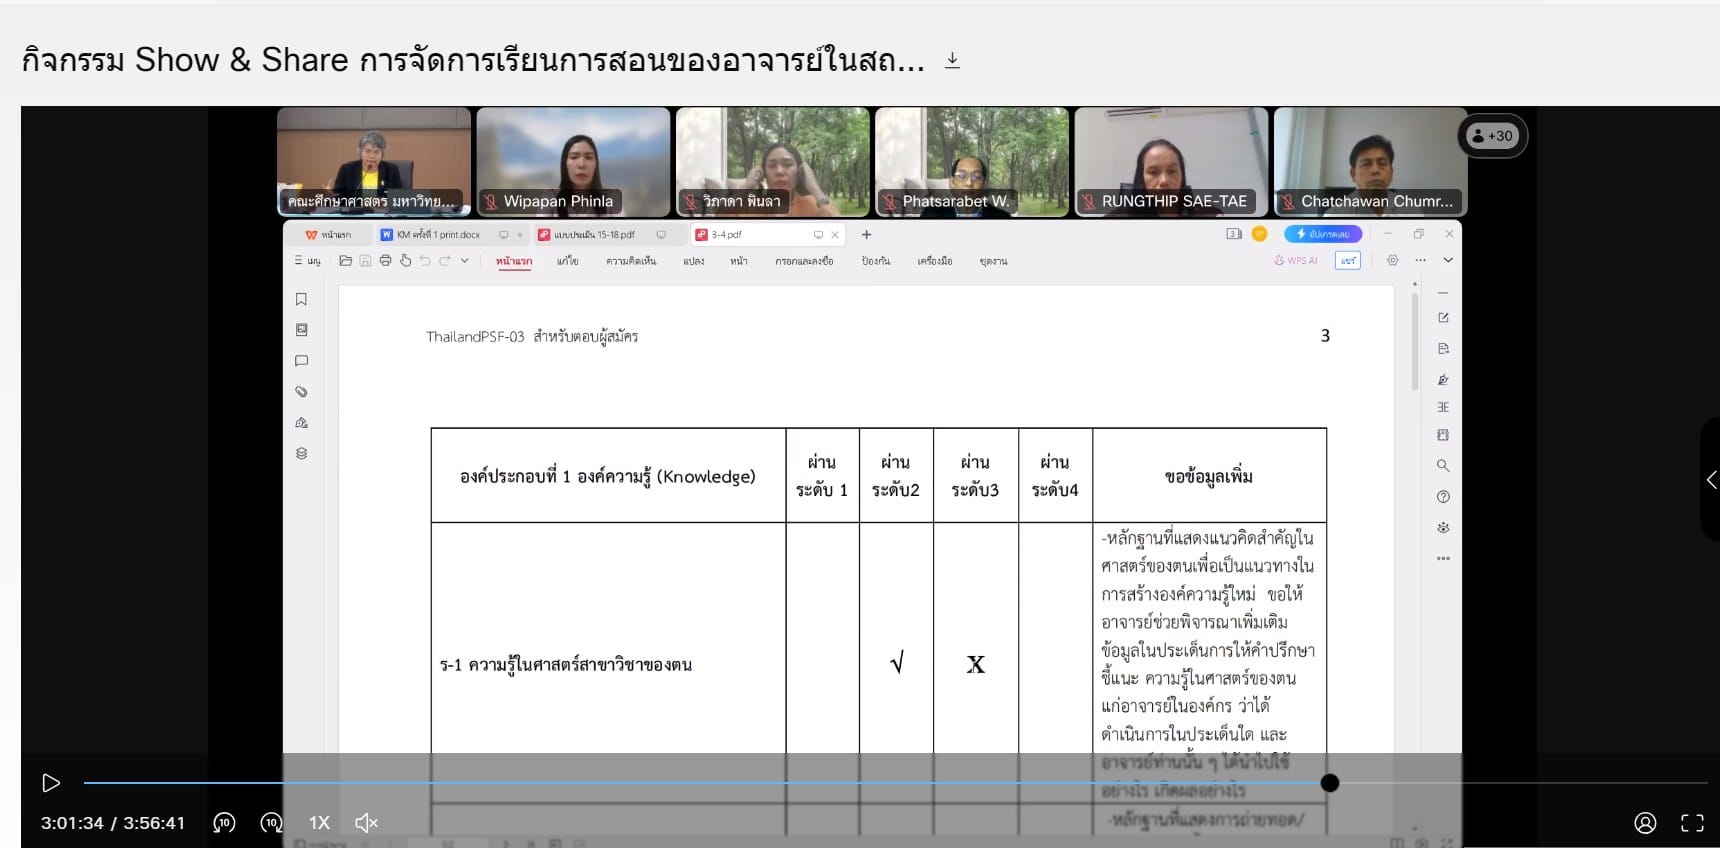This screenshot has width=1720, height=848.
Task: Open a new WPS tab
Action: point(866,235)
